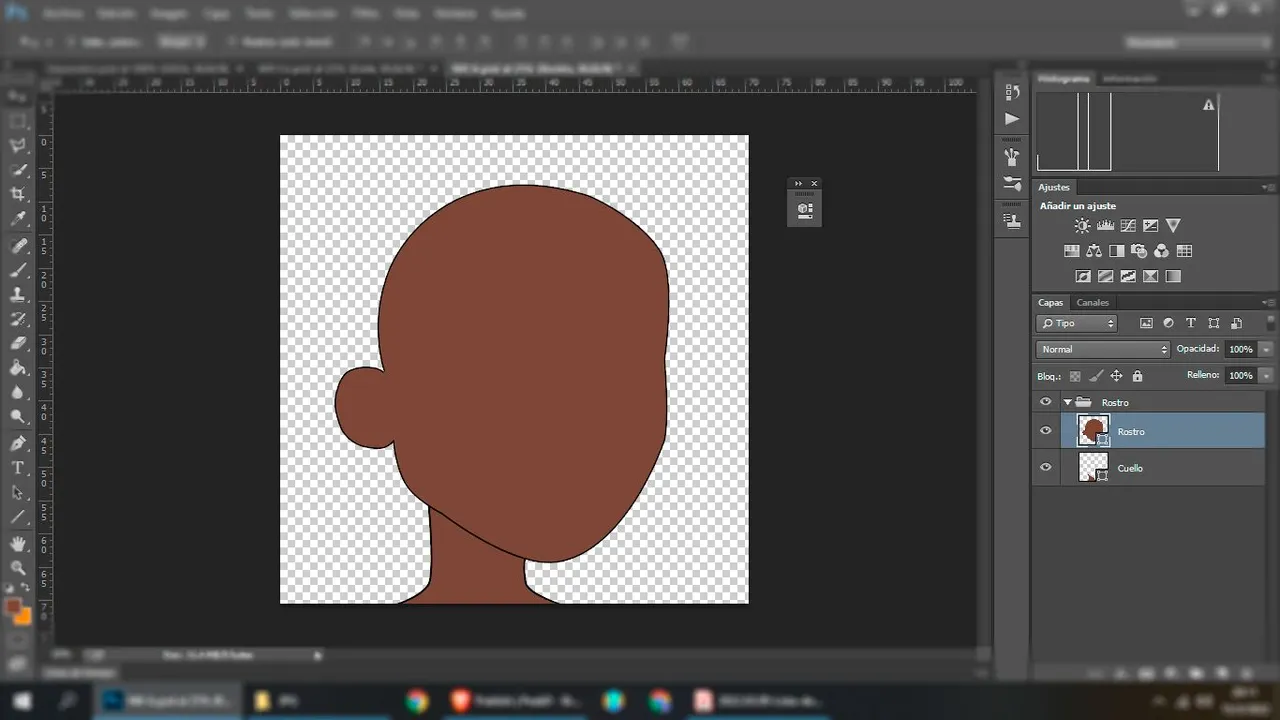This screenshot has width=1280, height=720.
Task: Select the Quick Selection tool
Action: coord(18,171)
